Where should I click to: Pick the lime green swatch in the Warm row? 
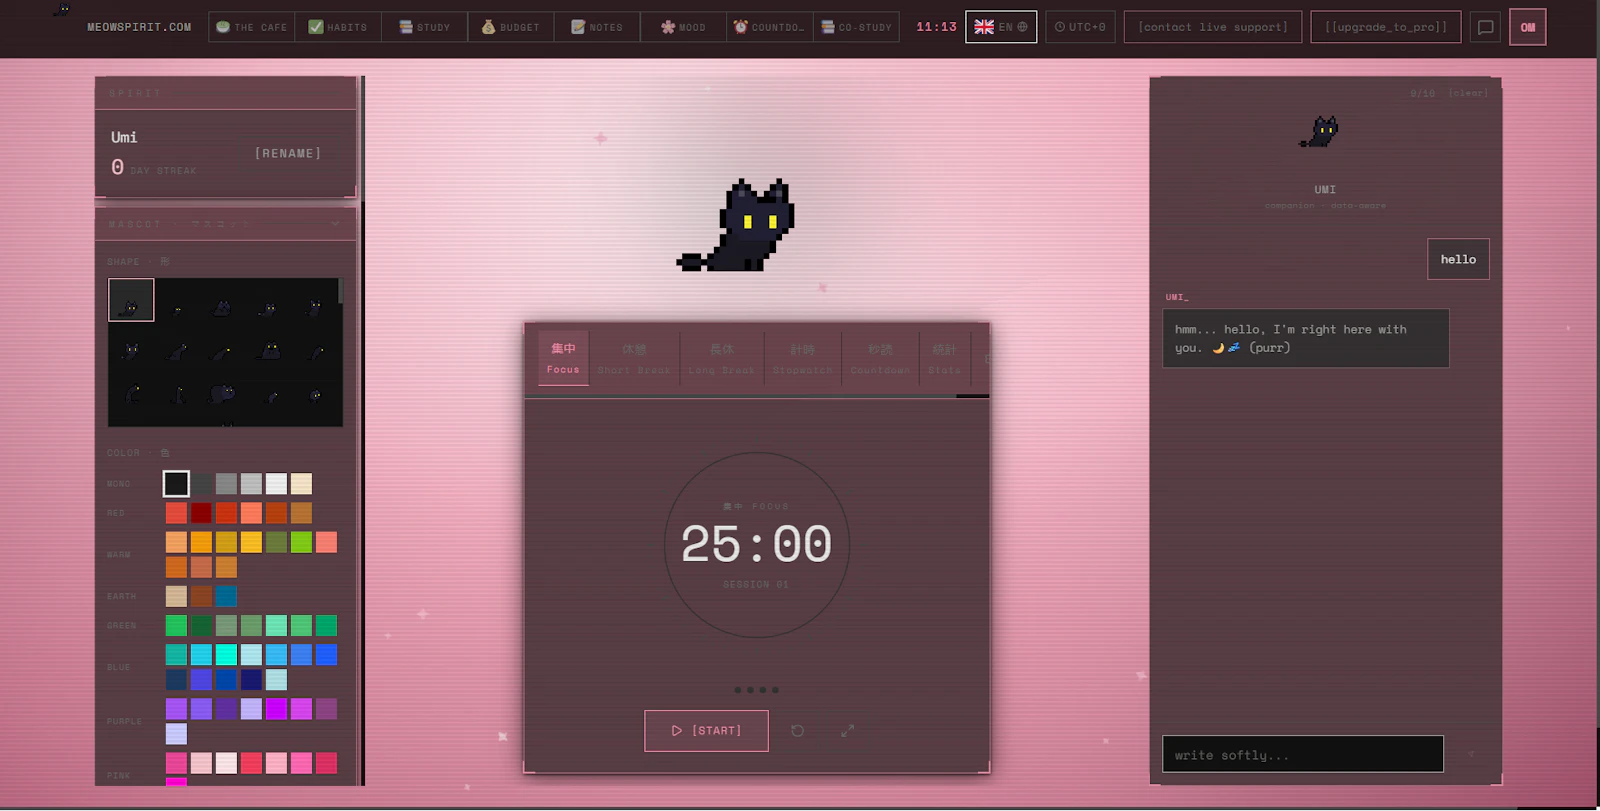301,542
